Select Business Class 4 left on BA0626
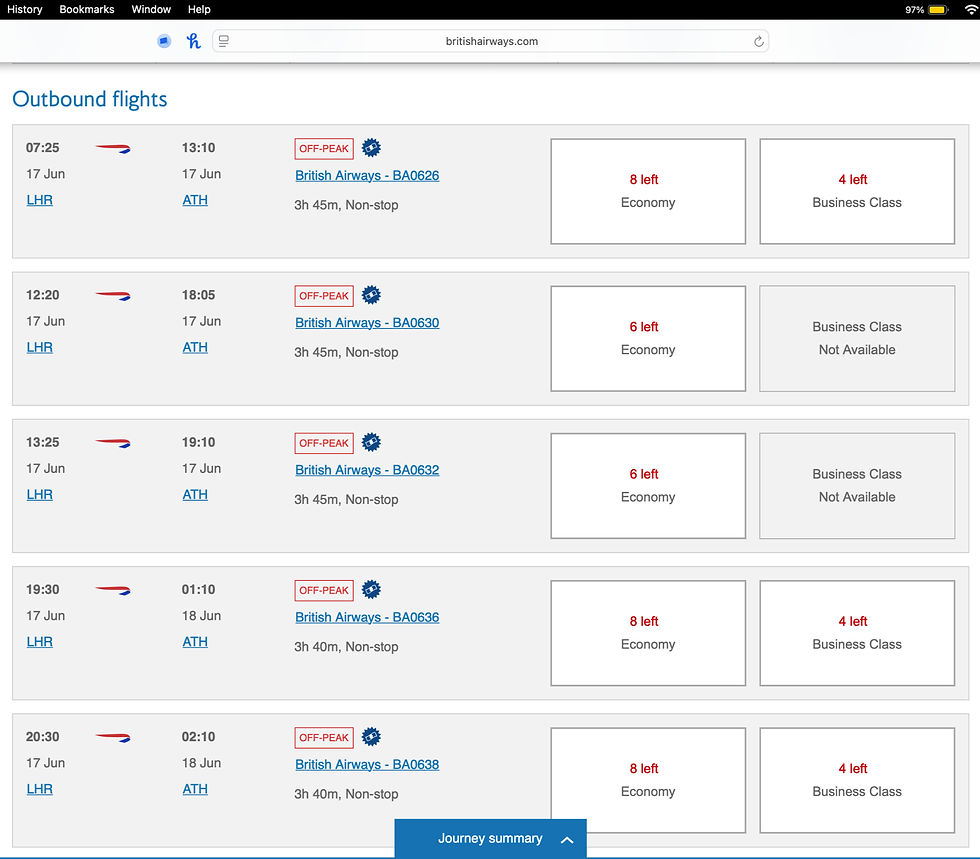Viewport: 980px width, 859px height. (x=857, y=191)
